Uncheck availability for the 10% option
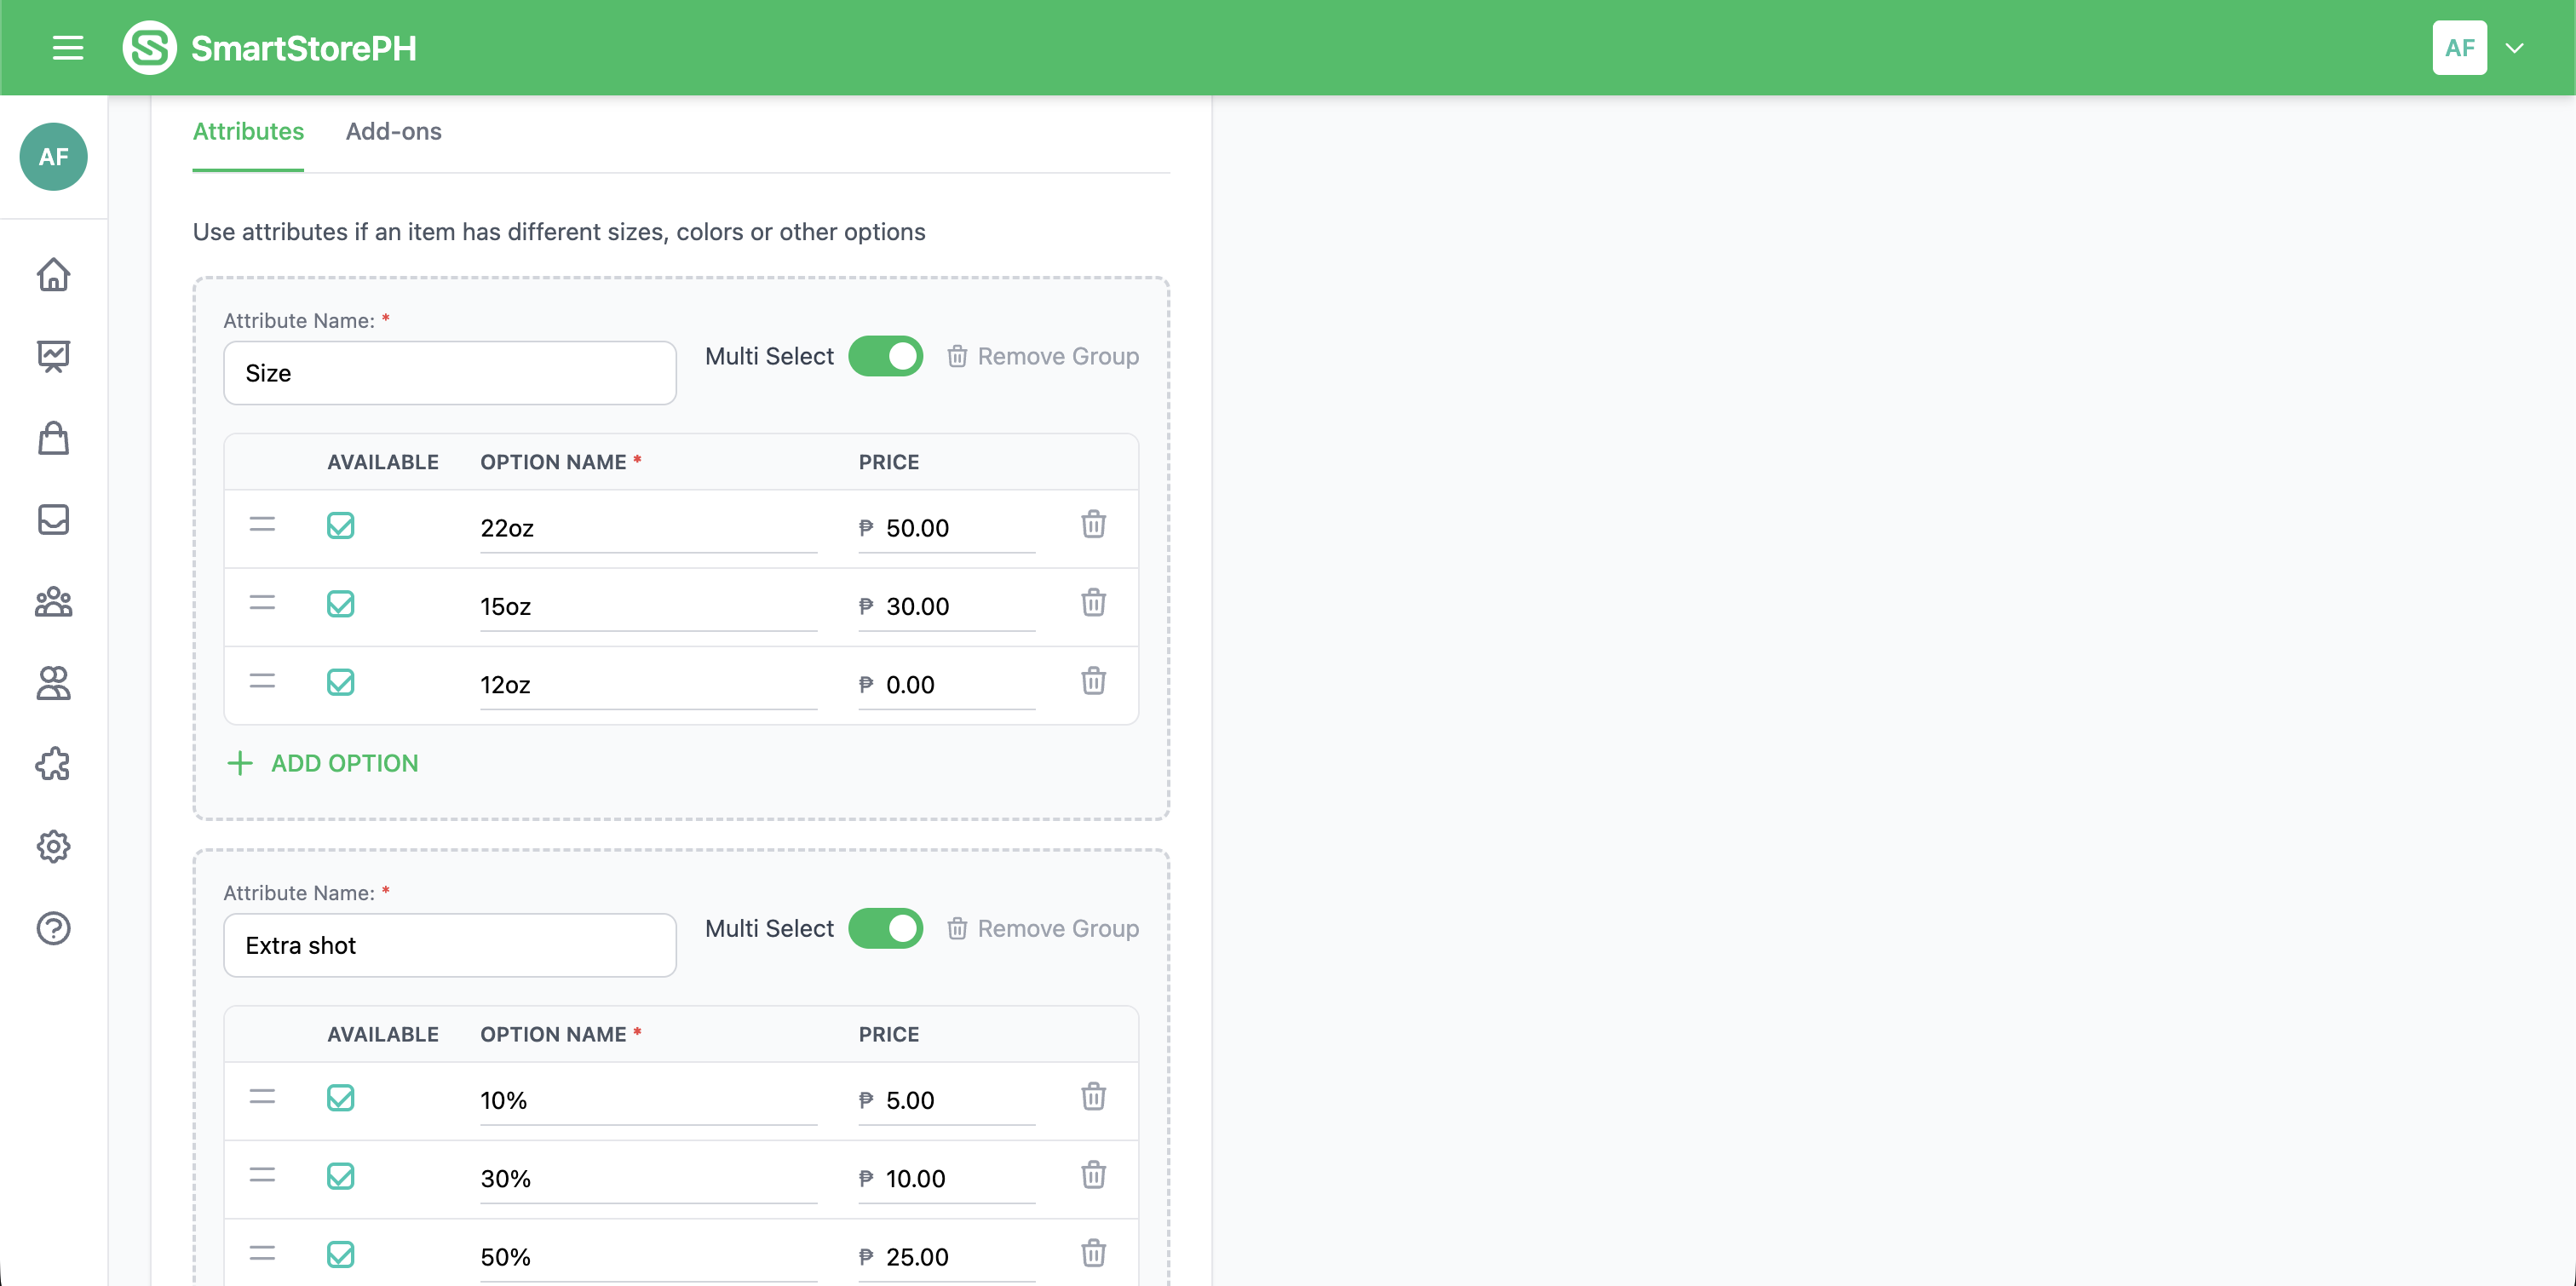2576x1286 pixels. (x=340, y=1098)
